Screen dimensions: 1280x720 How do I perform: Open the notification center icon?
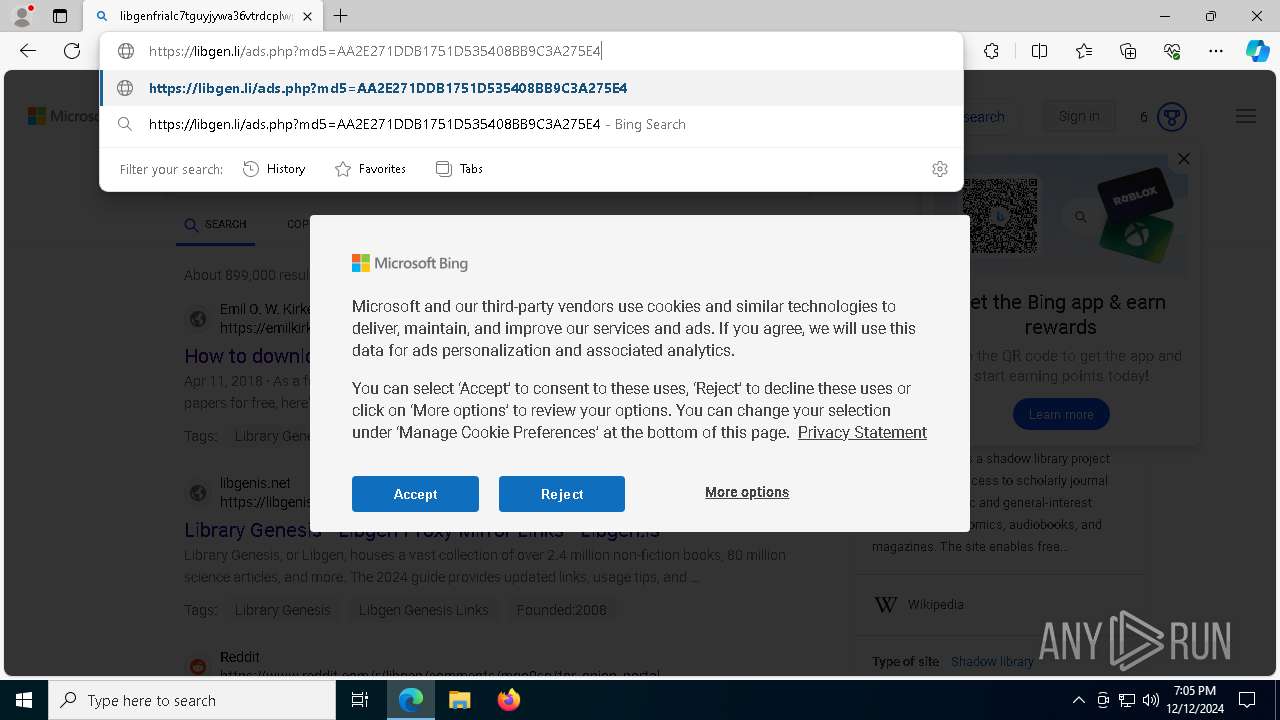coord(1247,700)
